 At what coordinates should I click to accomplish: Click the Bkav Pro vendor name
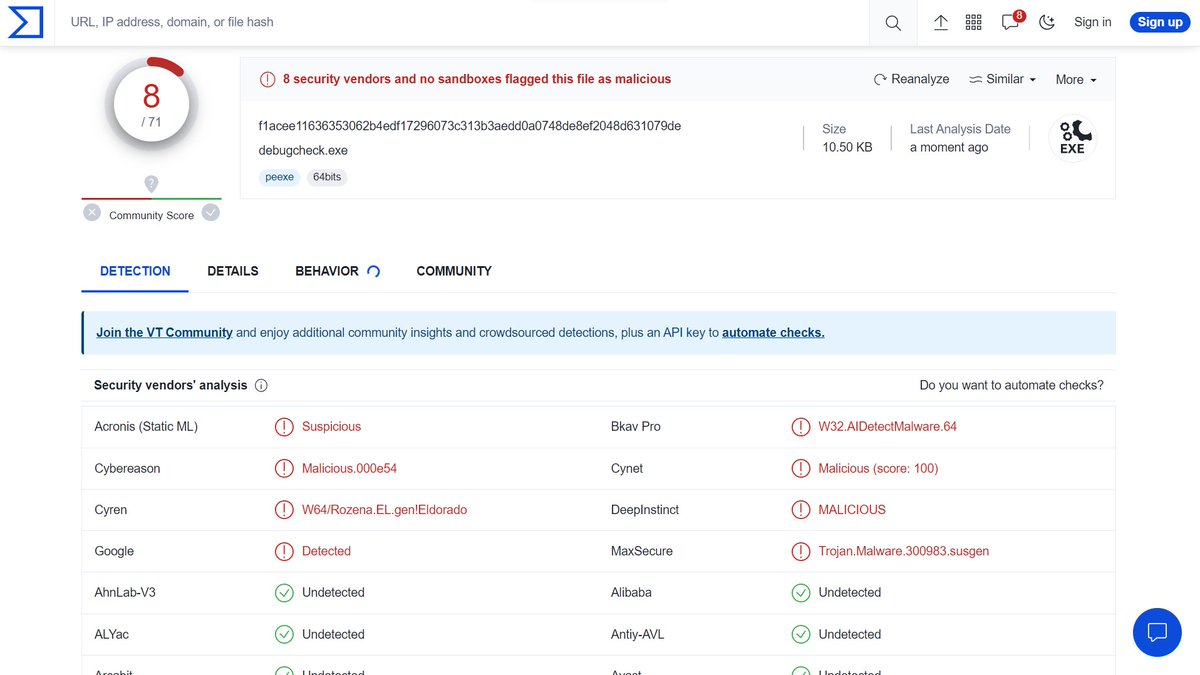tap(636, 426)
